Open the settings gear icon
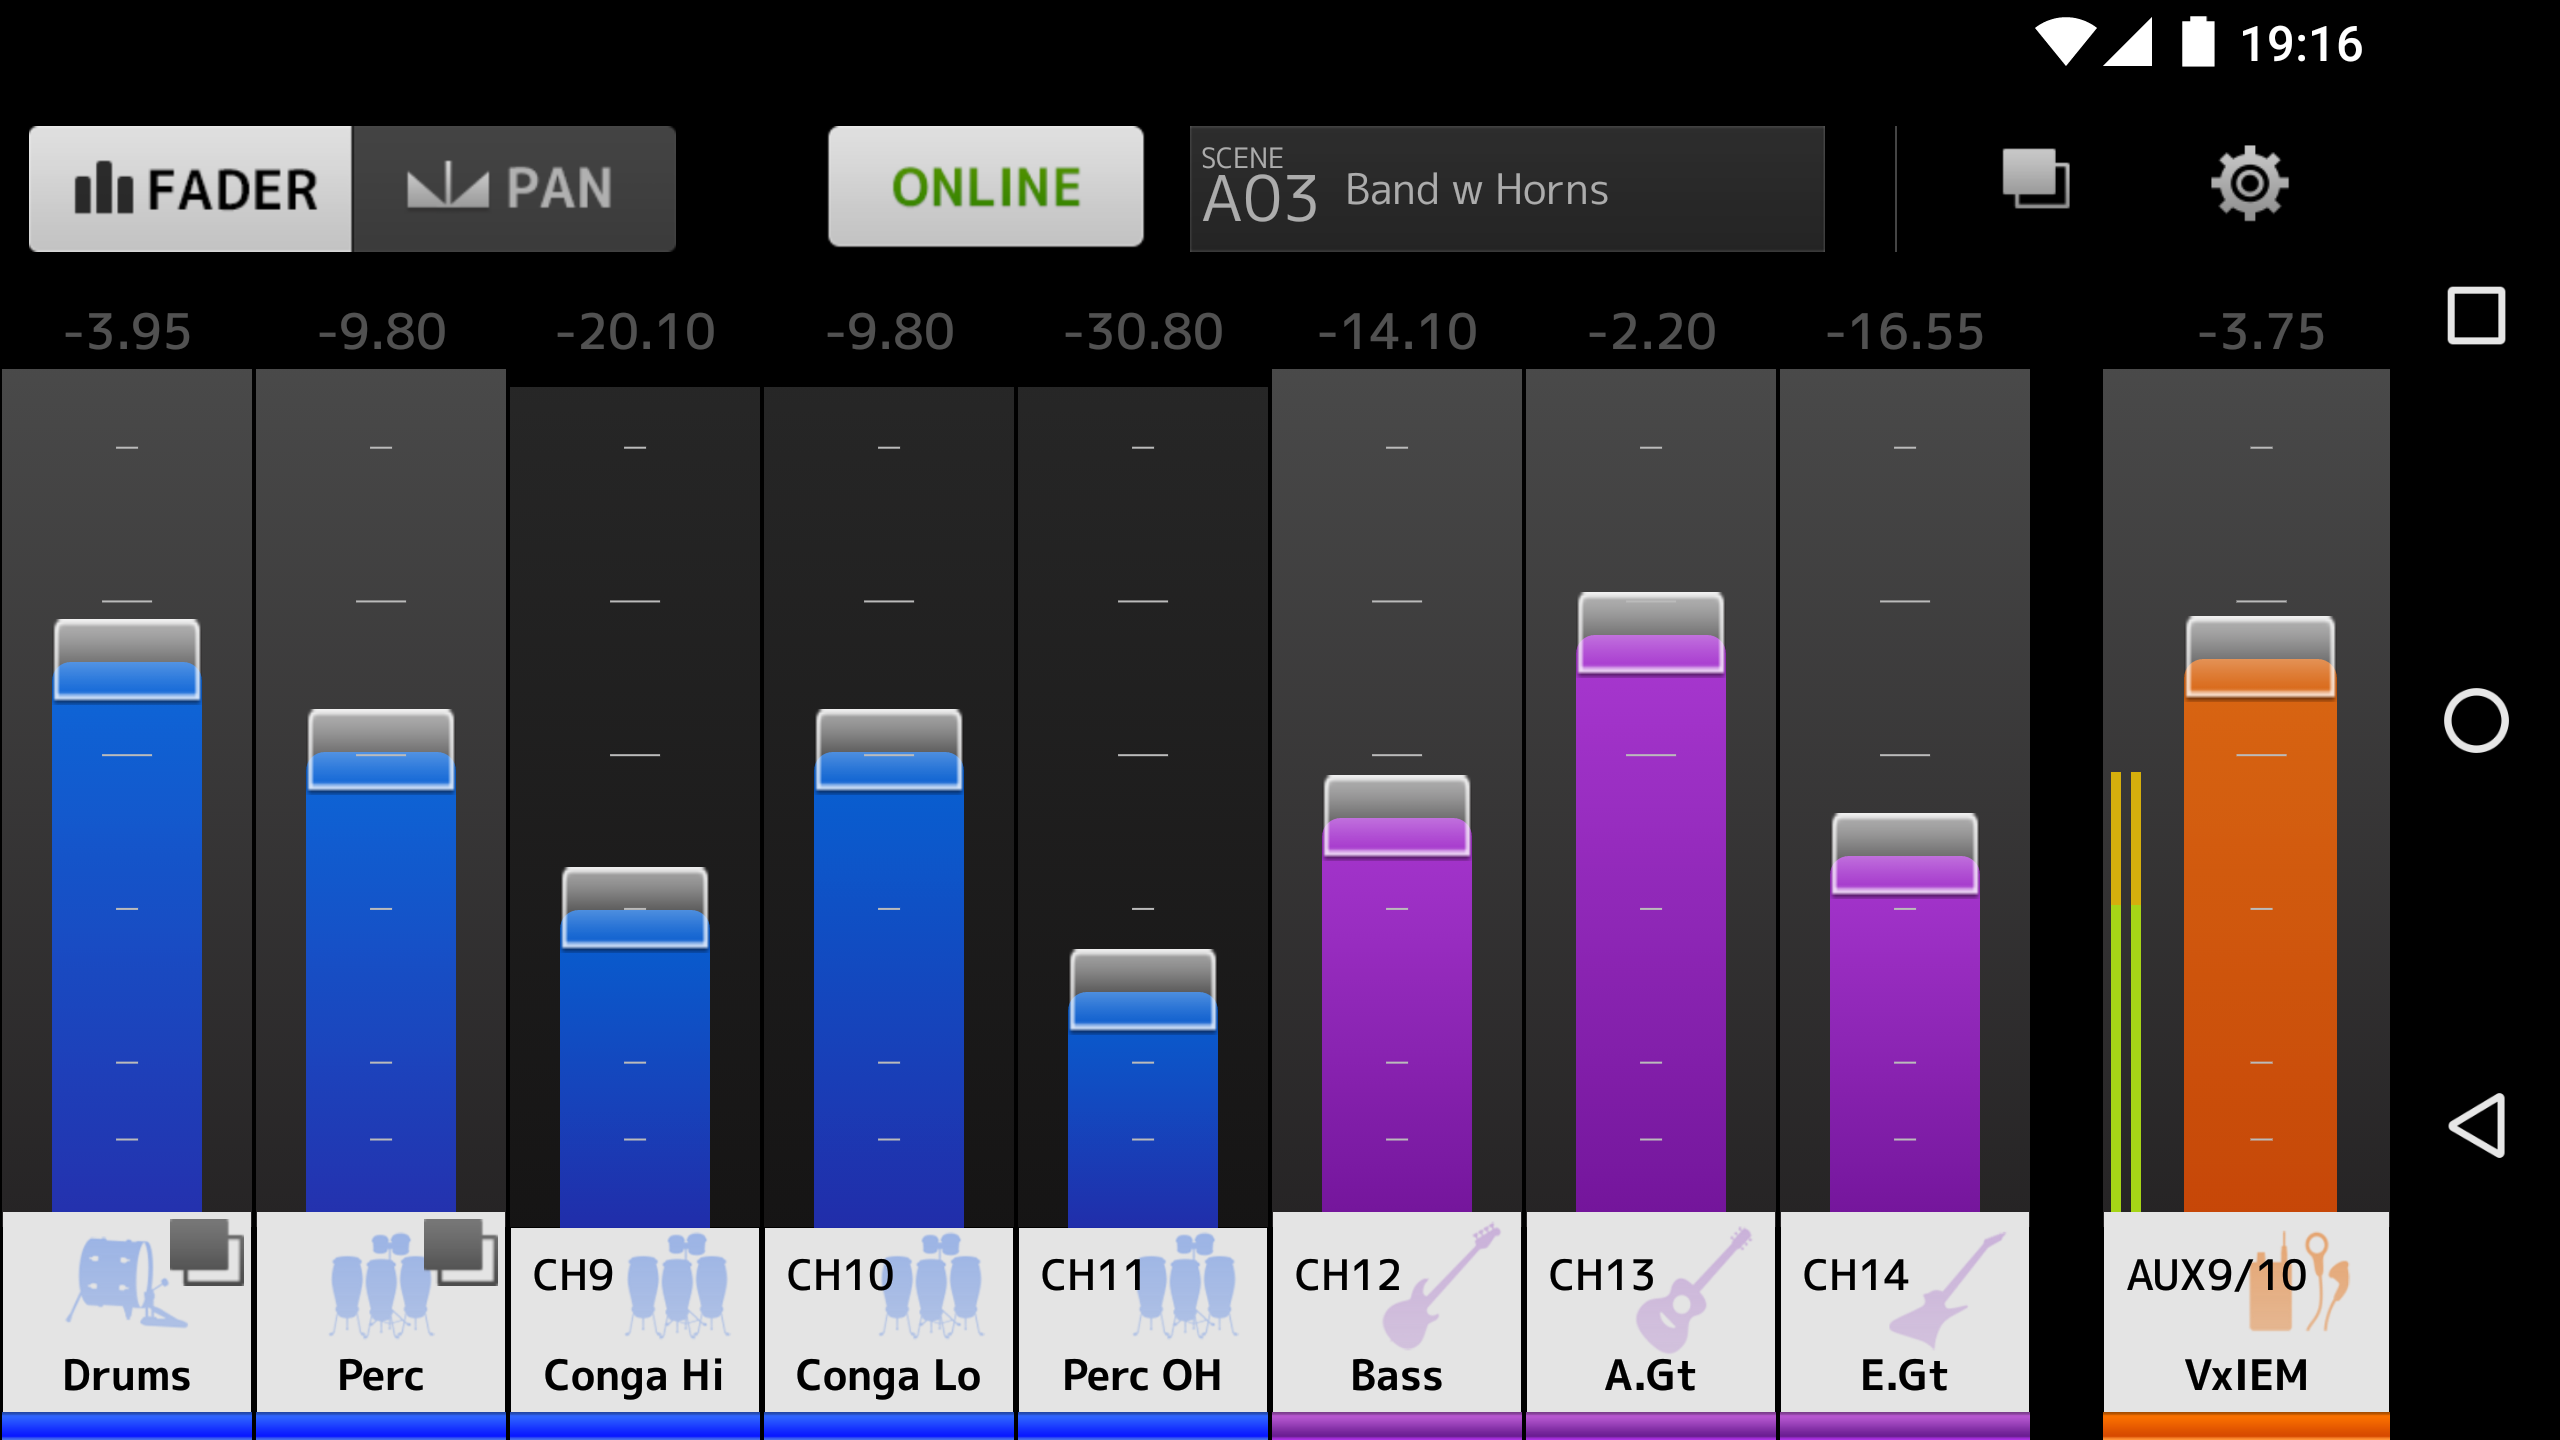 [2249, 183]
